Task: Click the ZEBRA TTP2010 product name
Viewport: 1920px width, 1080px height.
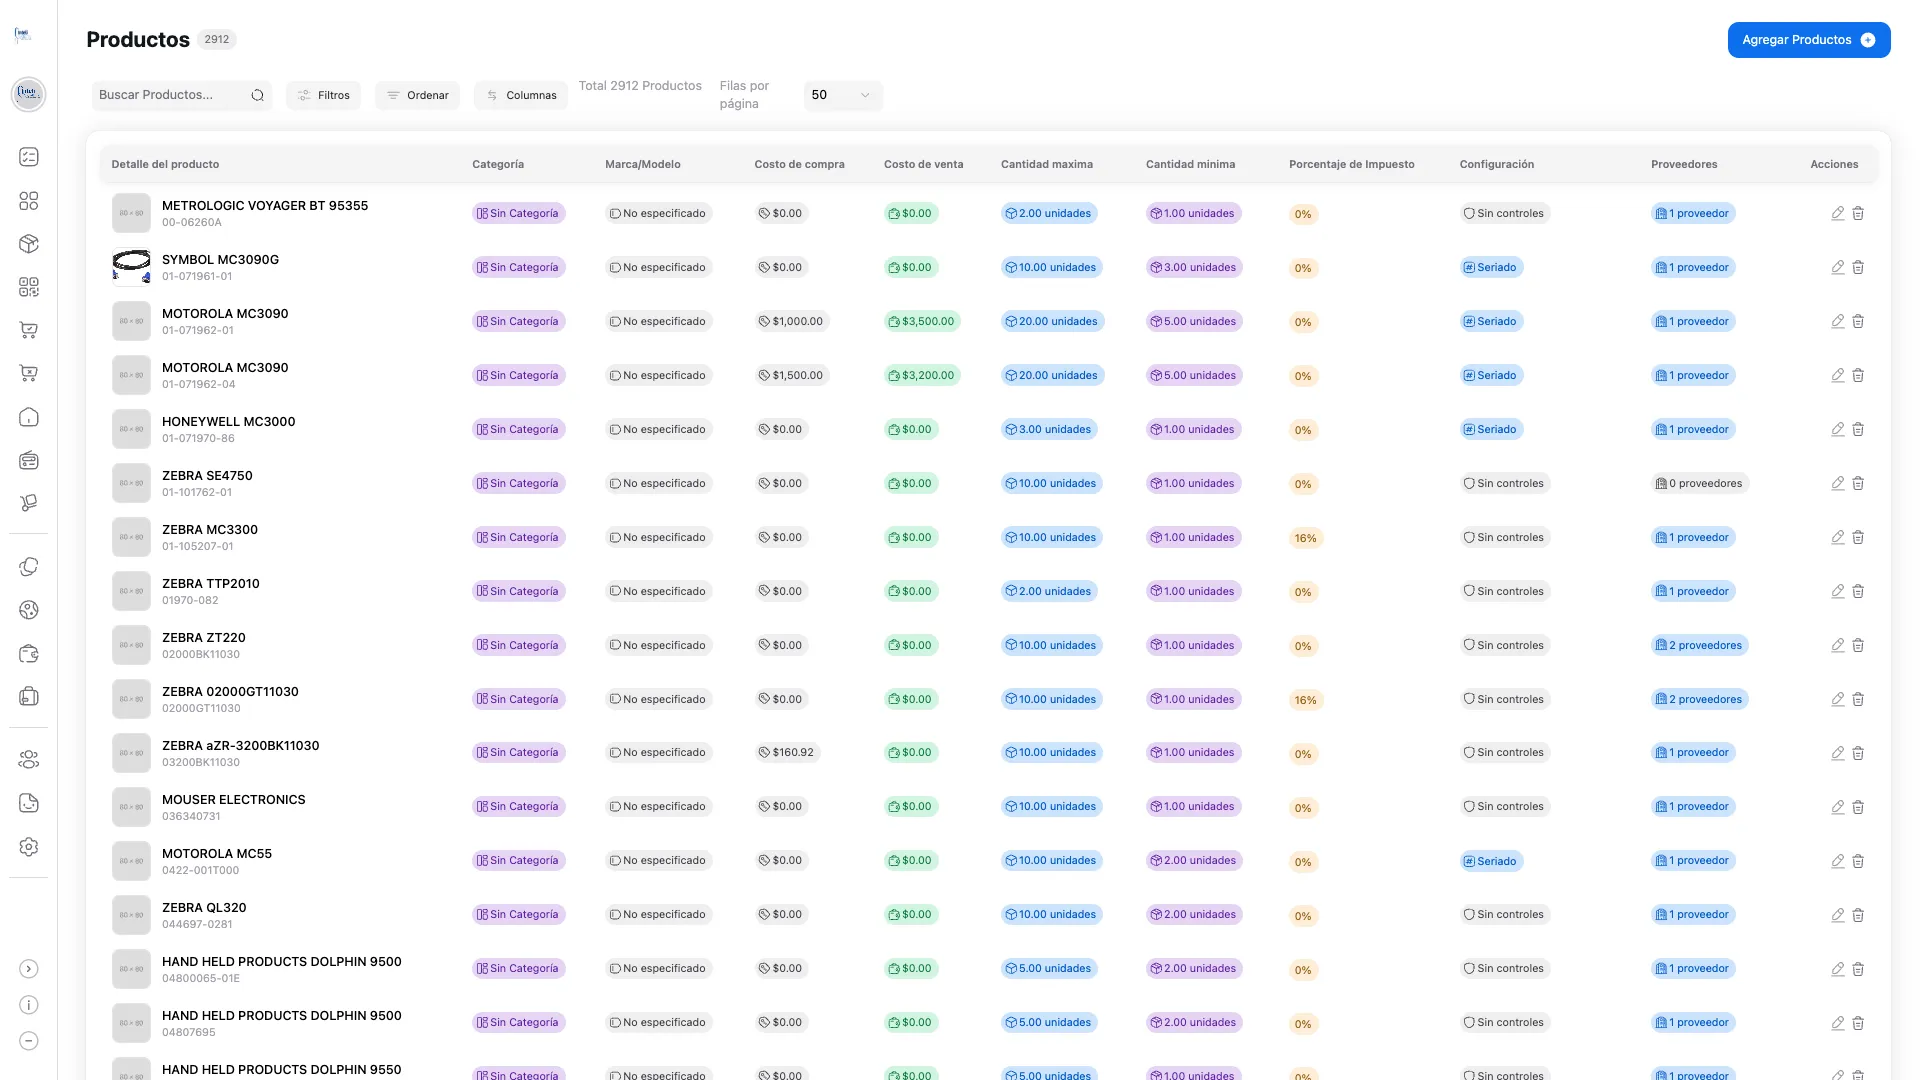Action: pyautogui.click(x=210, y=583)
